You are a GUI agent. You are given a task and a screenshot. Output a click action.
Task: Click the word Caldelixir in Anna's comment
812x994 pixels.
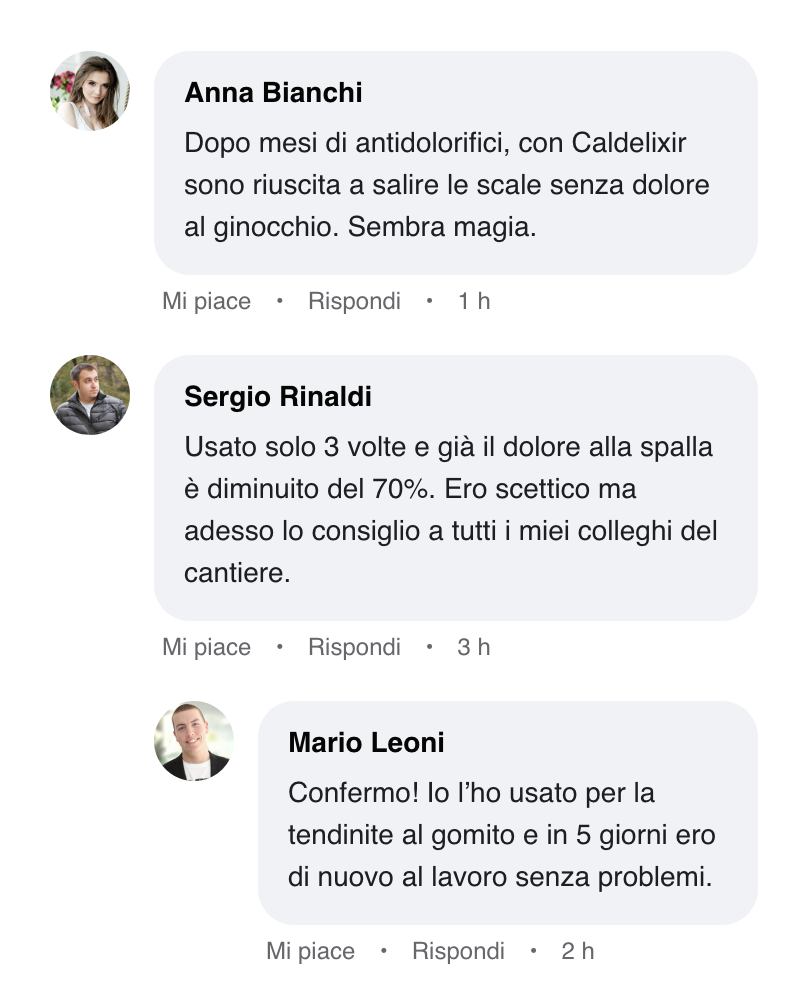point(629,143)
